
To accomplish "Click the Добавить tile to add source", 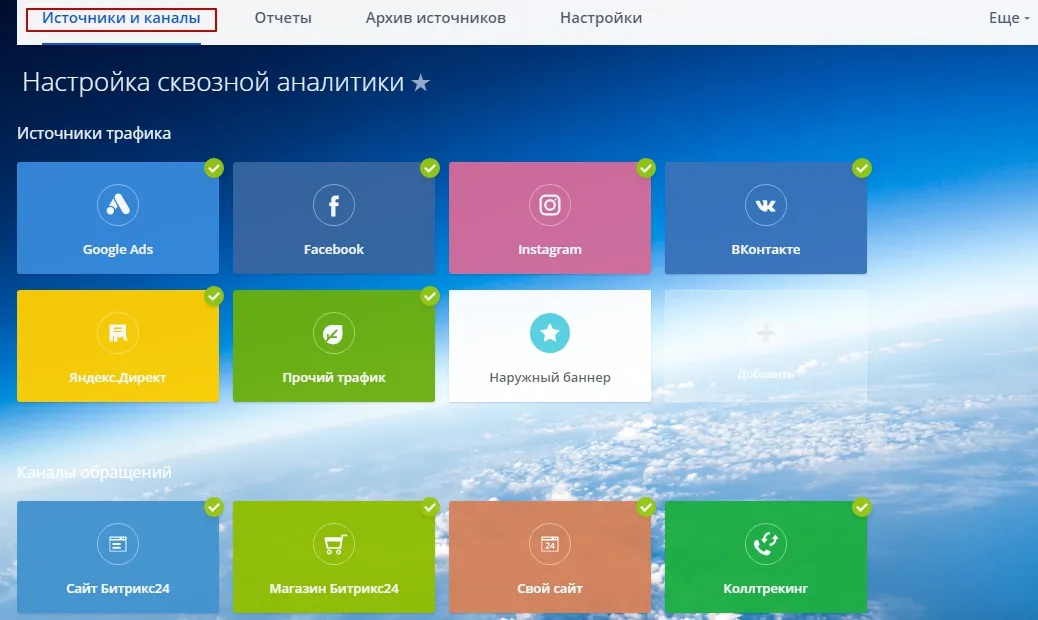I will click(x=765, y=346).
